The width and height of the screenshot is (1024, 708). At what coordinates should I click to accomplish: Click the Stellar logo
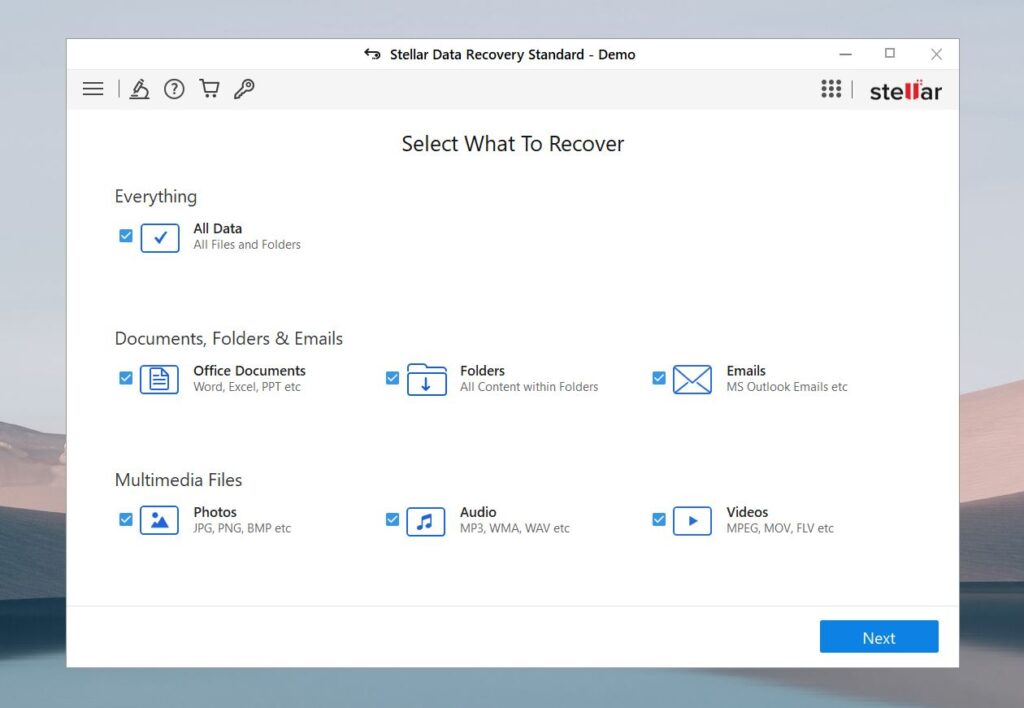(903, 90)
